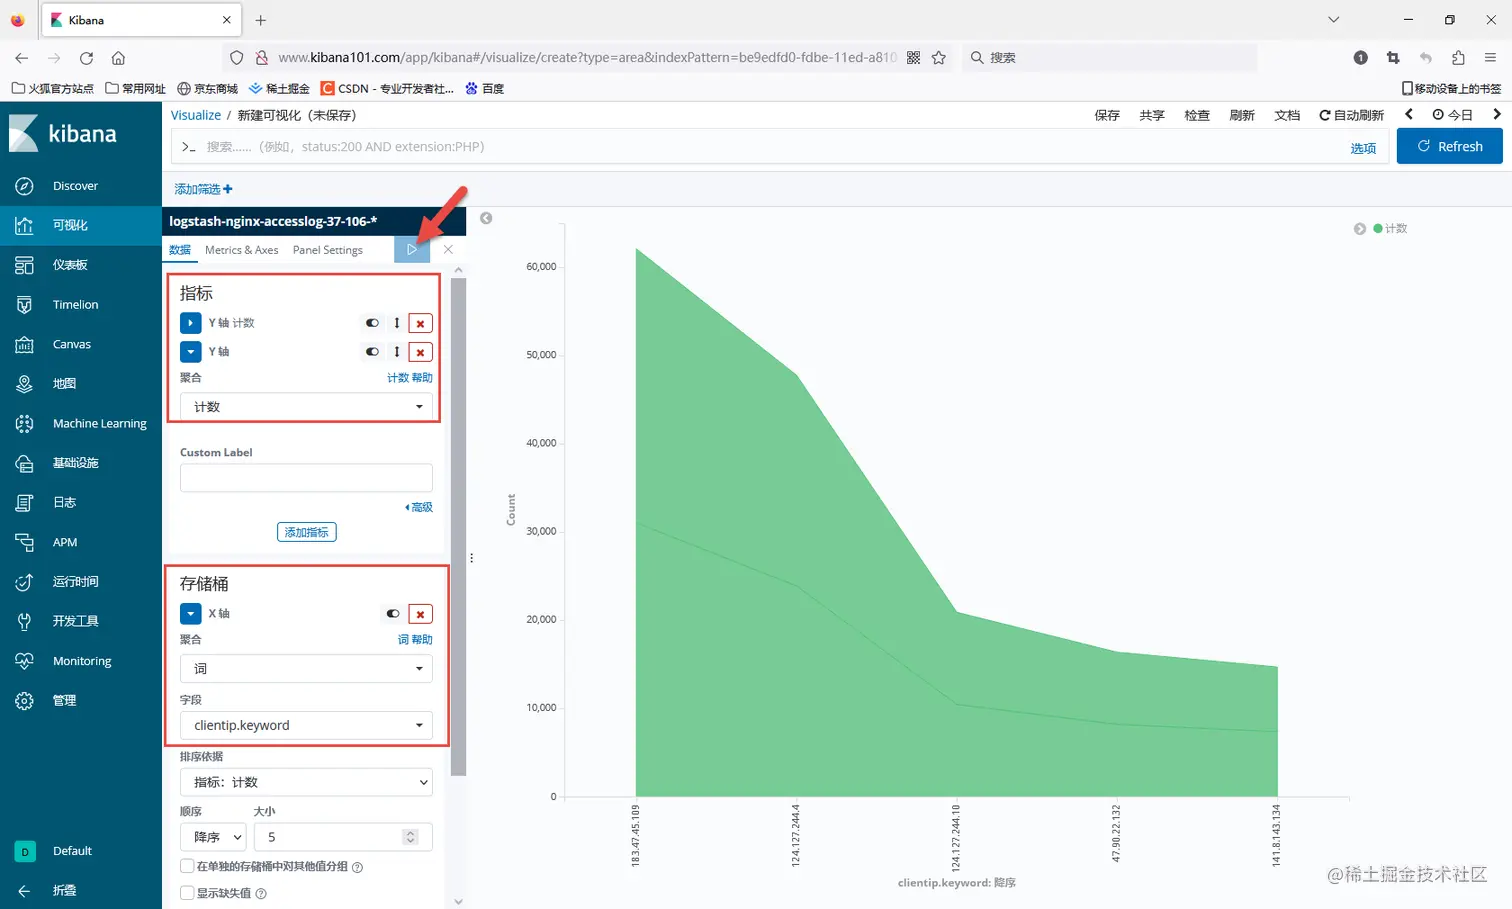Bookmark this page with the star
The image size is (1512, 909).
tap(938, 58)
